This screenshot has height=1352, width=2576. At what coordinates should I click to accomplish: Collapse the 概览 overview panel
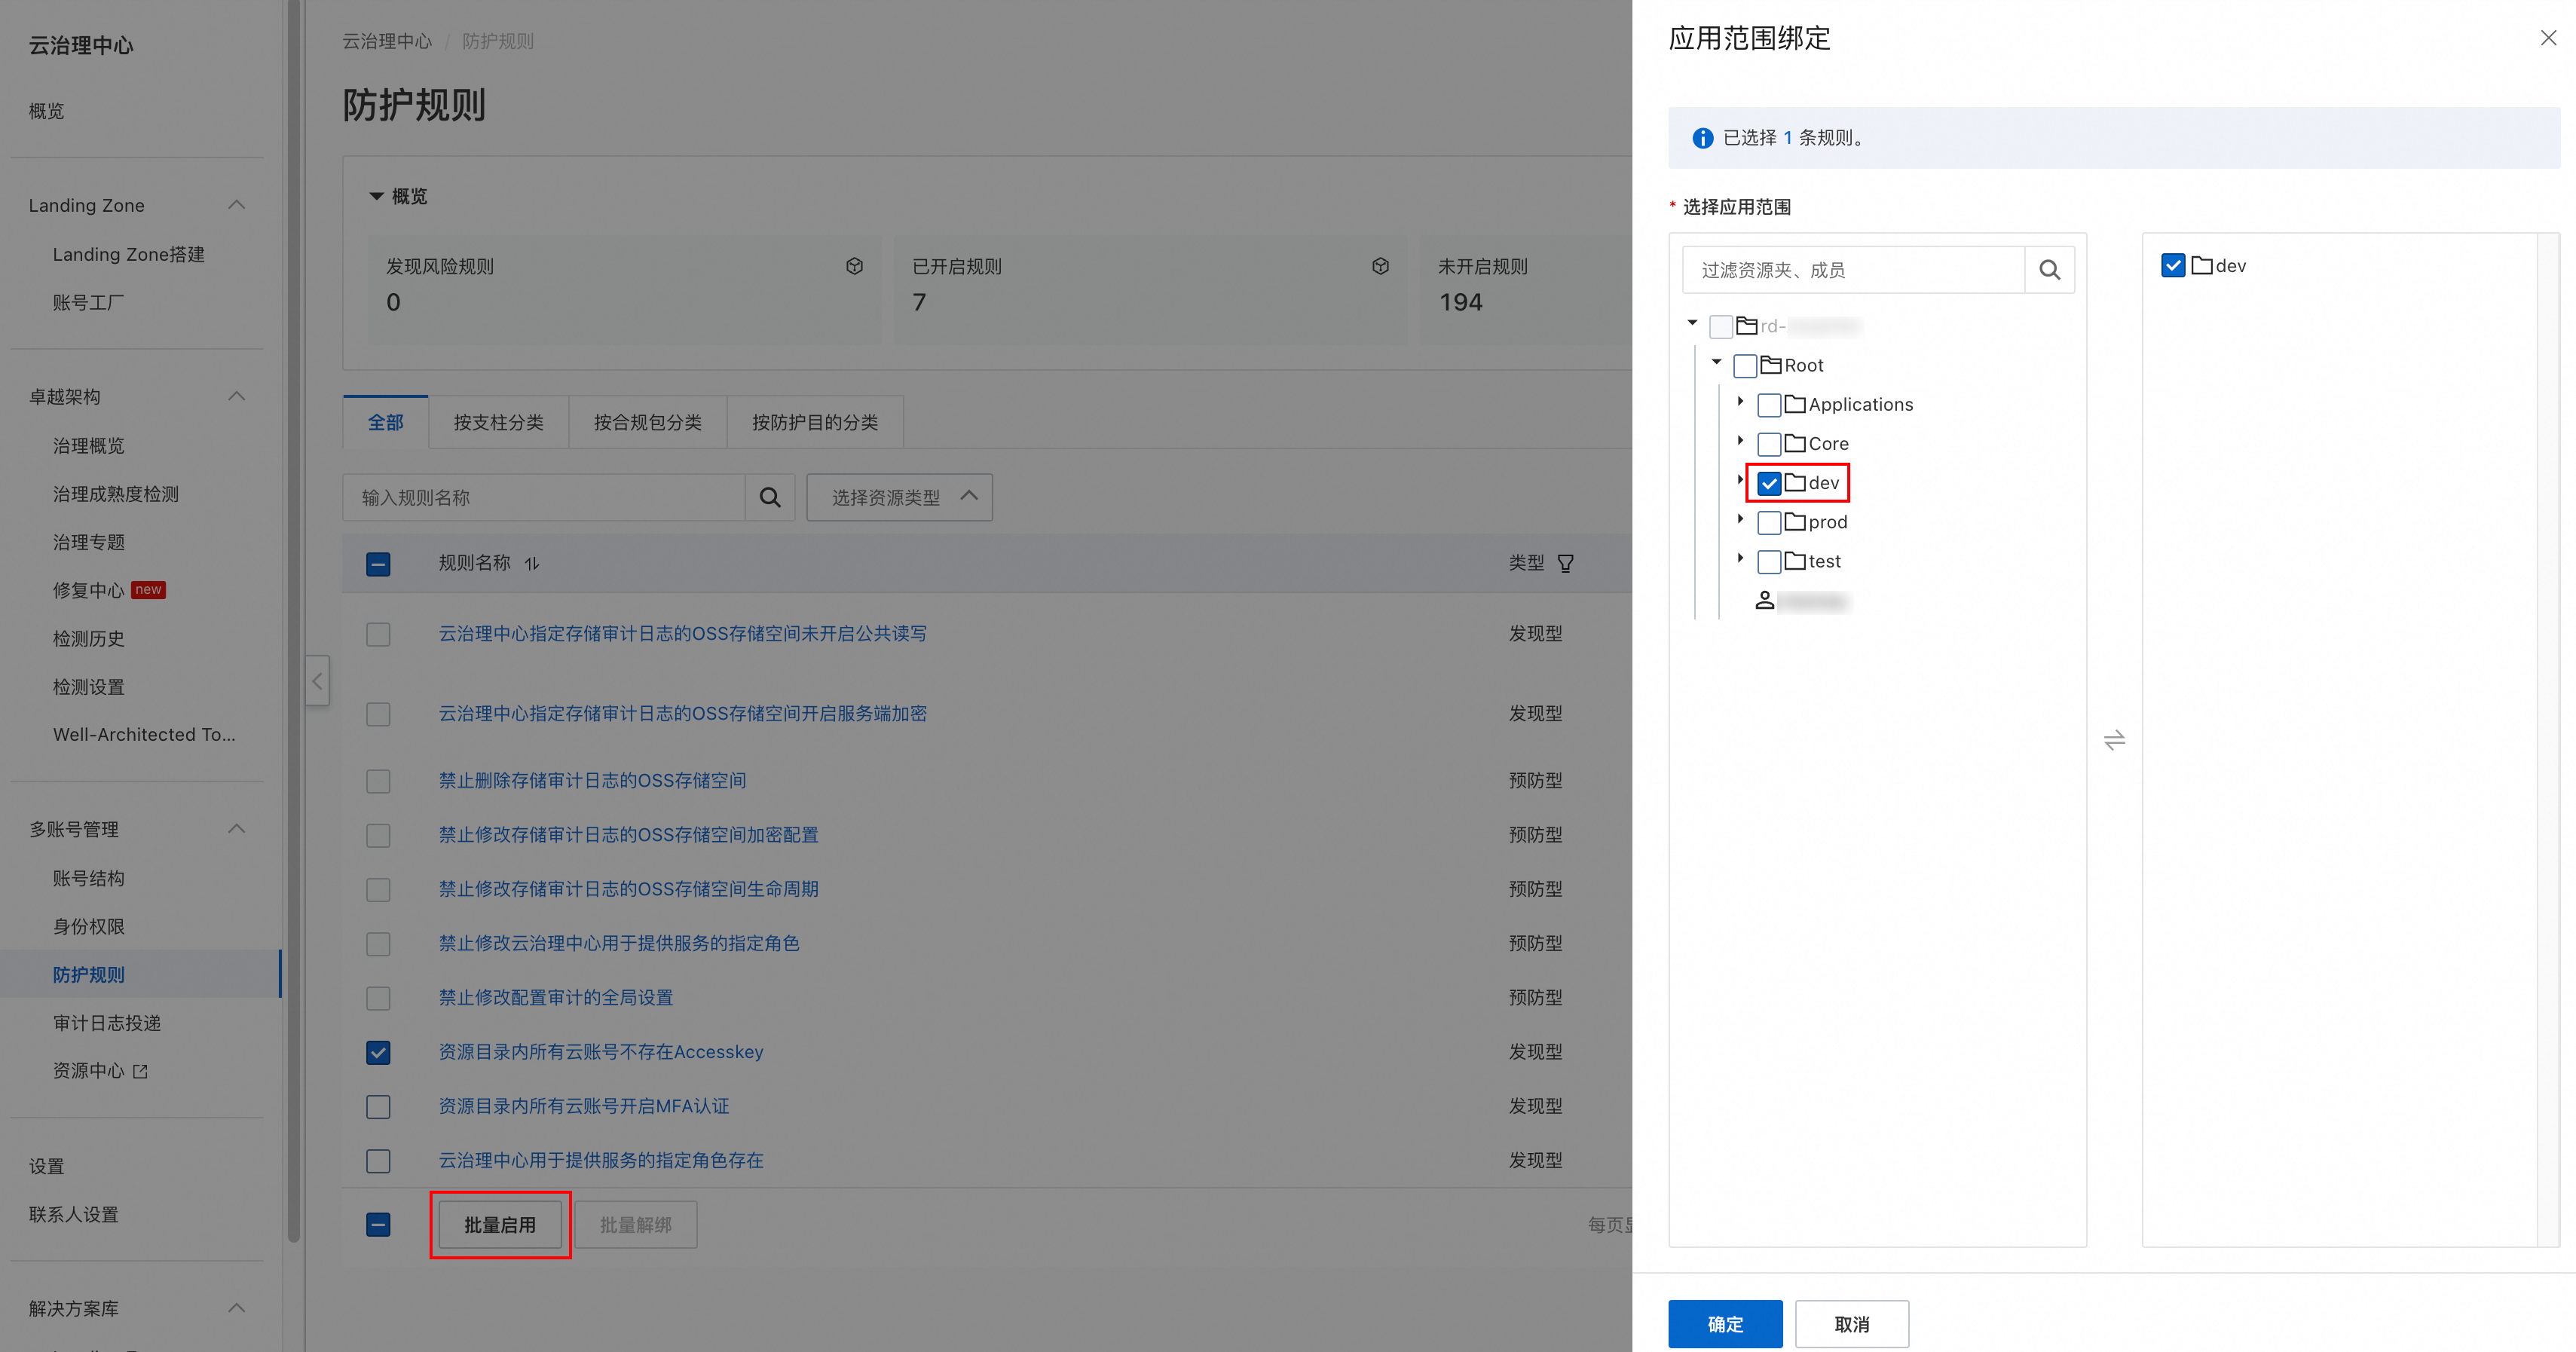pos(377,196)
